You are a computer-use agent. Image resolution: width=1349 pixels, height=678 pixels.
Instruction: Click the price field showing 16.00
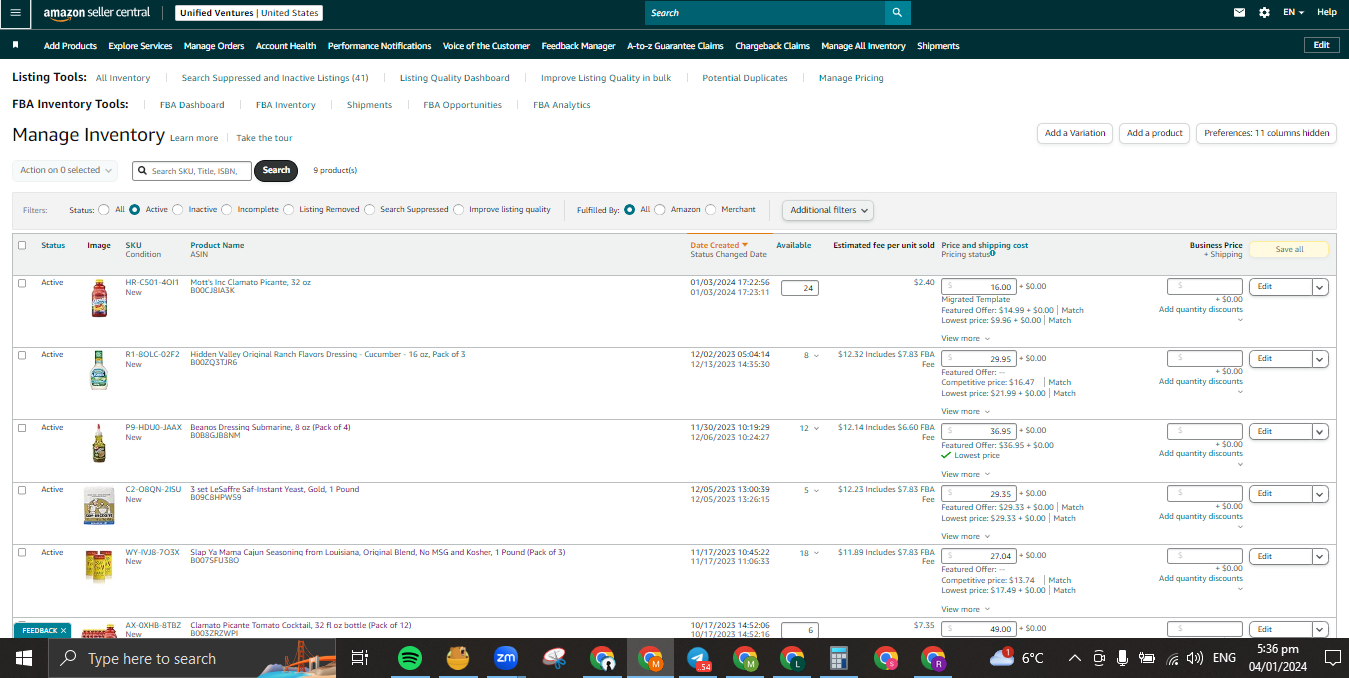pos(979,287)
